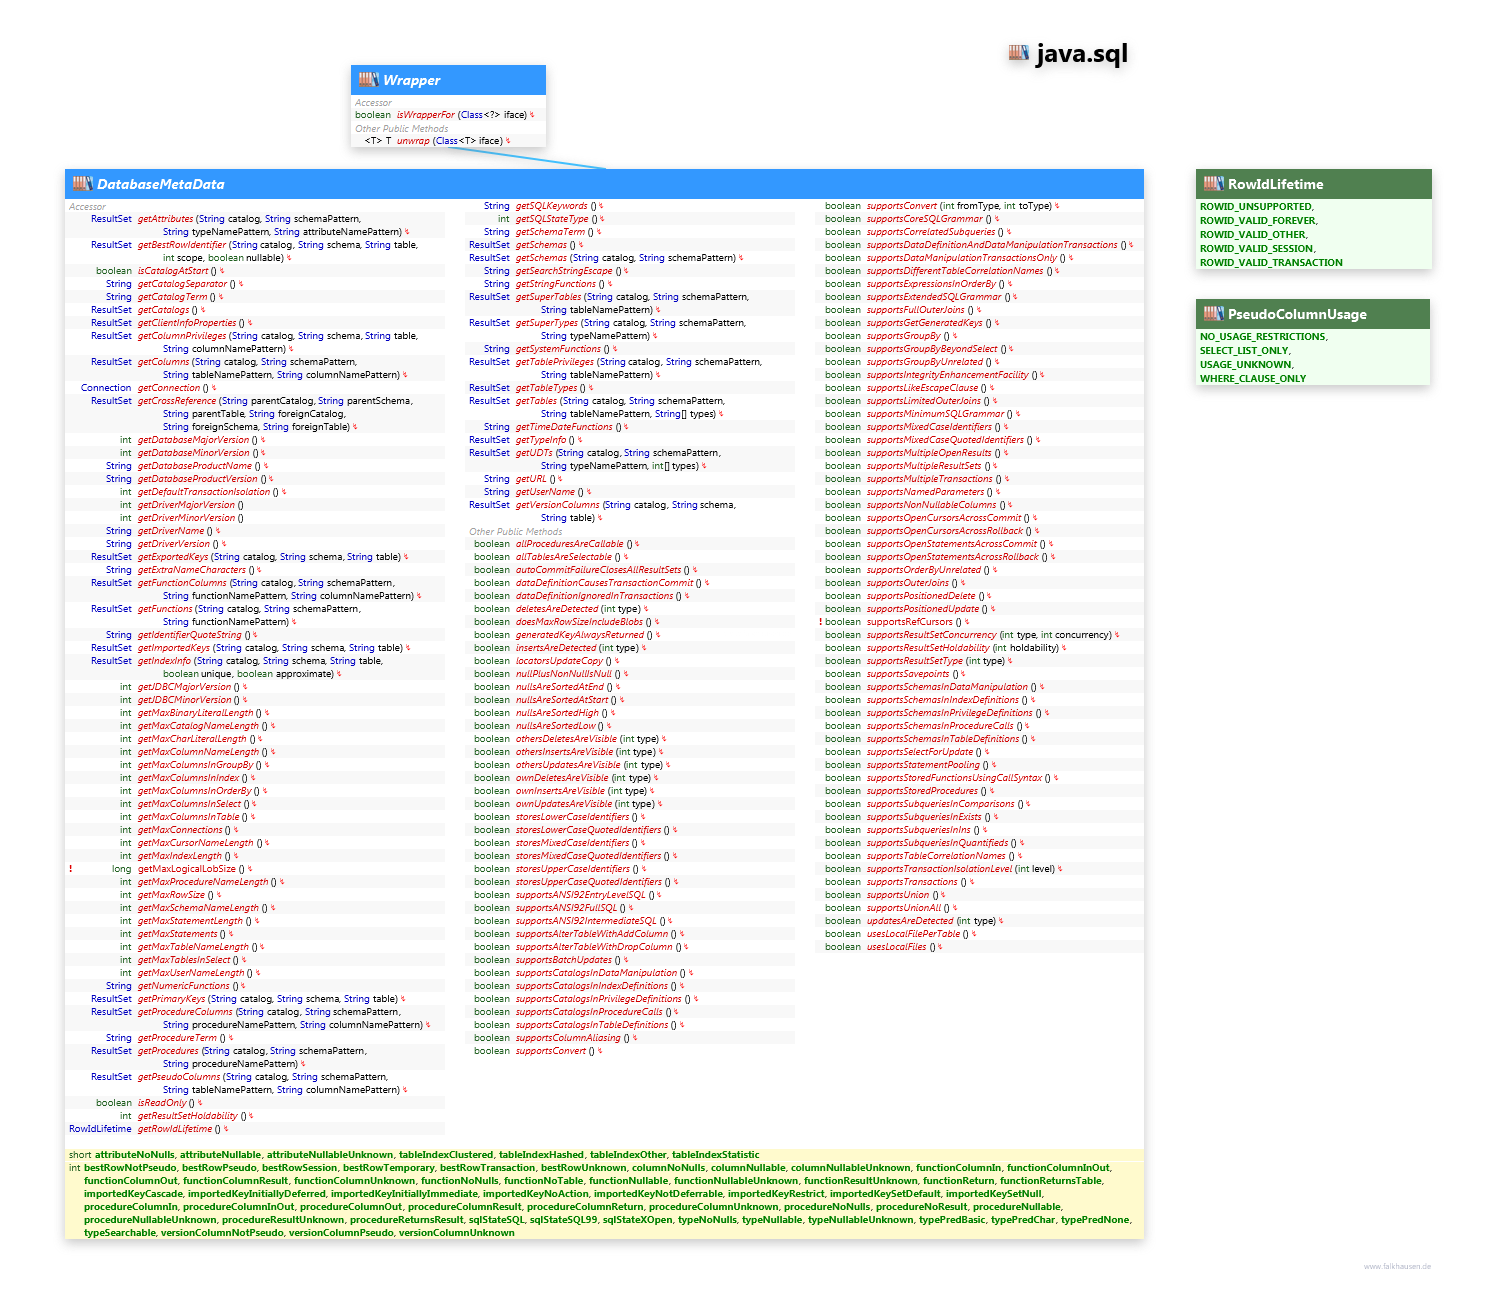Click the getAttributes method
The image size is (1488, 1312).
165,219
